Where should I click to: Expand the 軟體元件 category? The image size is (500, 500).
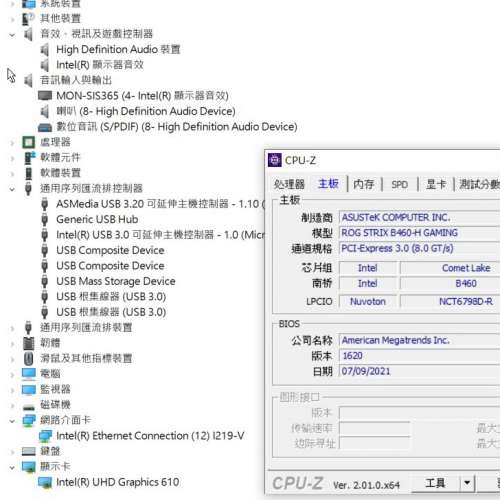coord(12,158)
